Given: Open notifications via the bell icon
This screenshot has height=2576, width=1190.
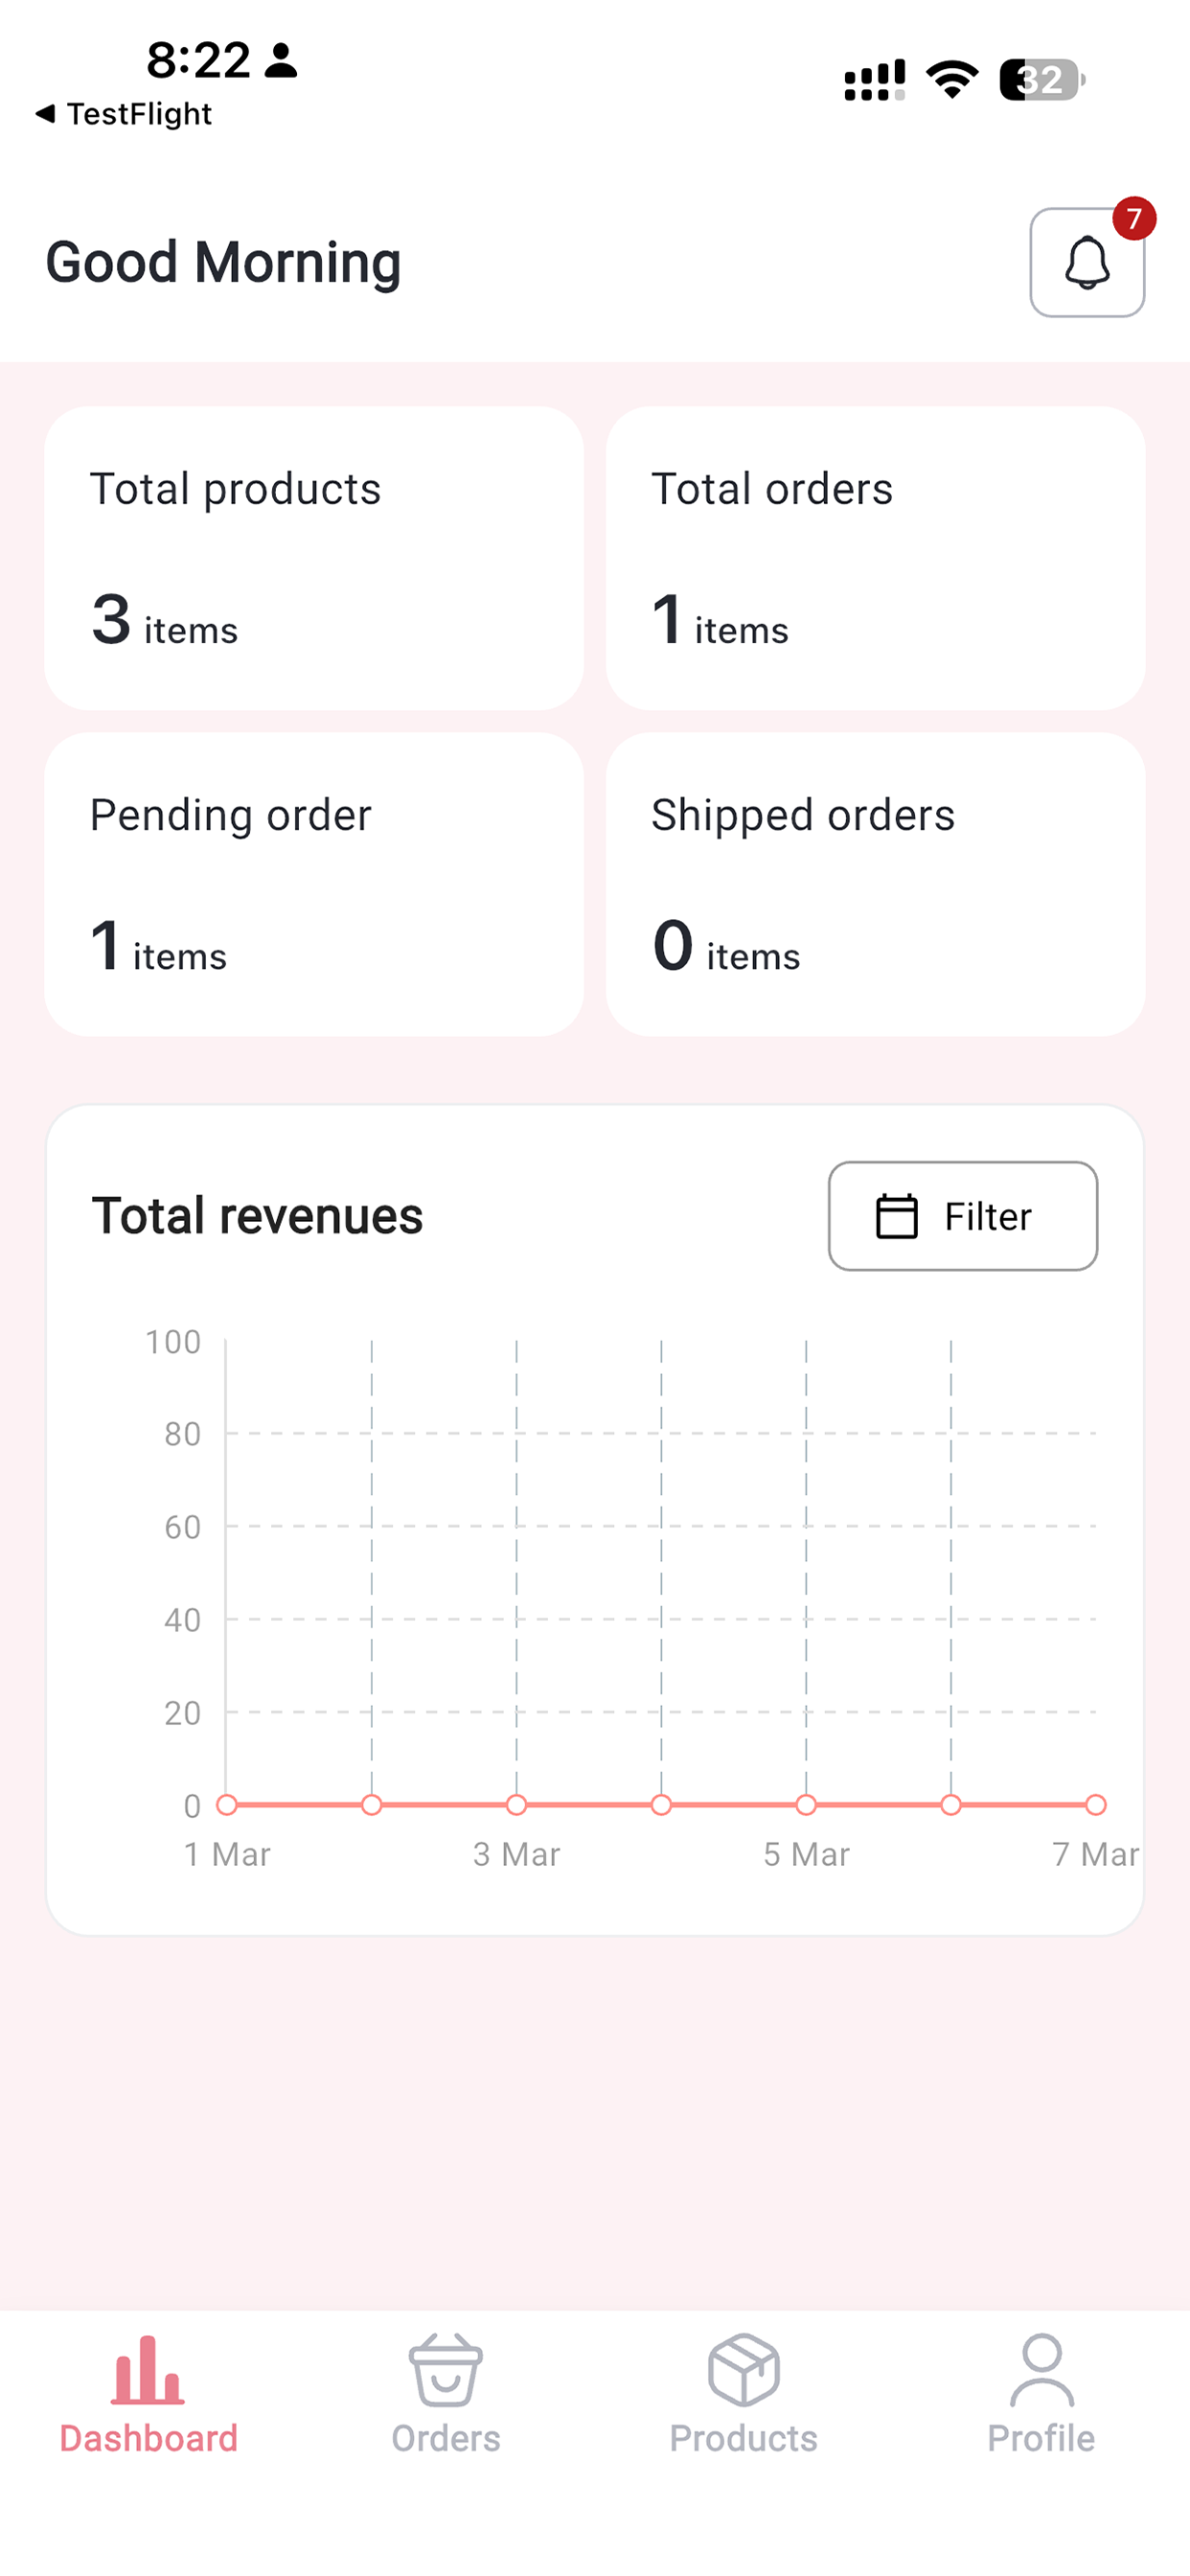Looking at the screenshot, I should click(1087, 262).
